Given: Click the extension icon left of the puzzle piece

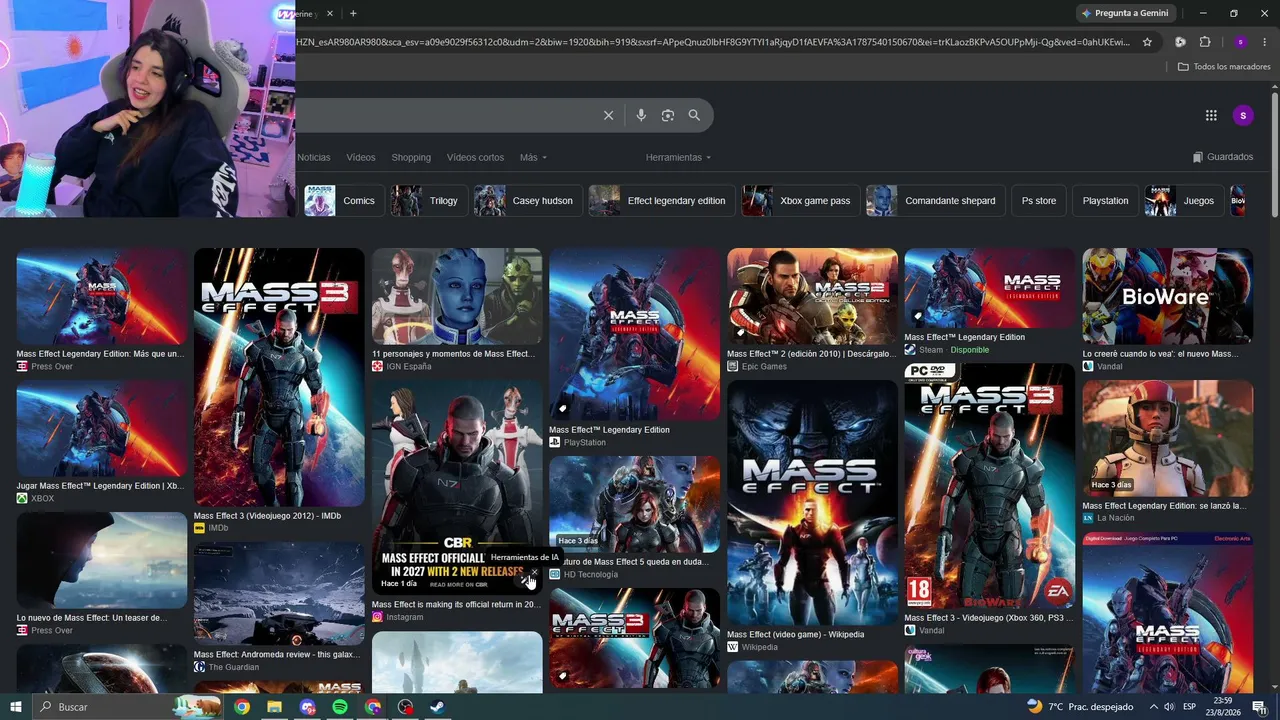Looking at the screenshot, I should [x=1180, y=42].
